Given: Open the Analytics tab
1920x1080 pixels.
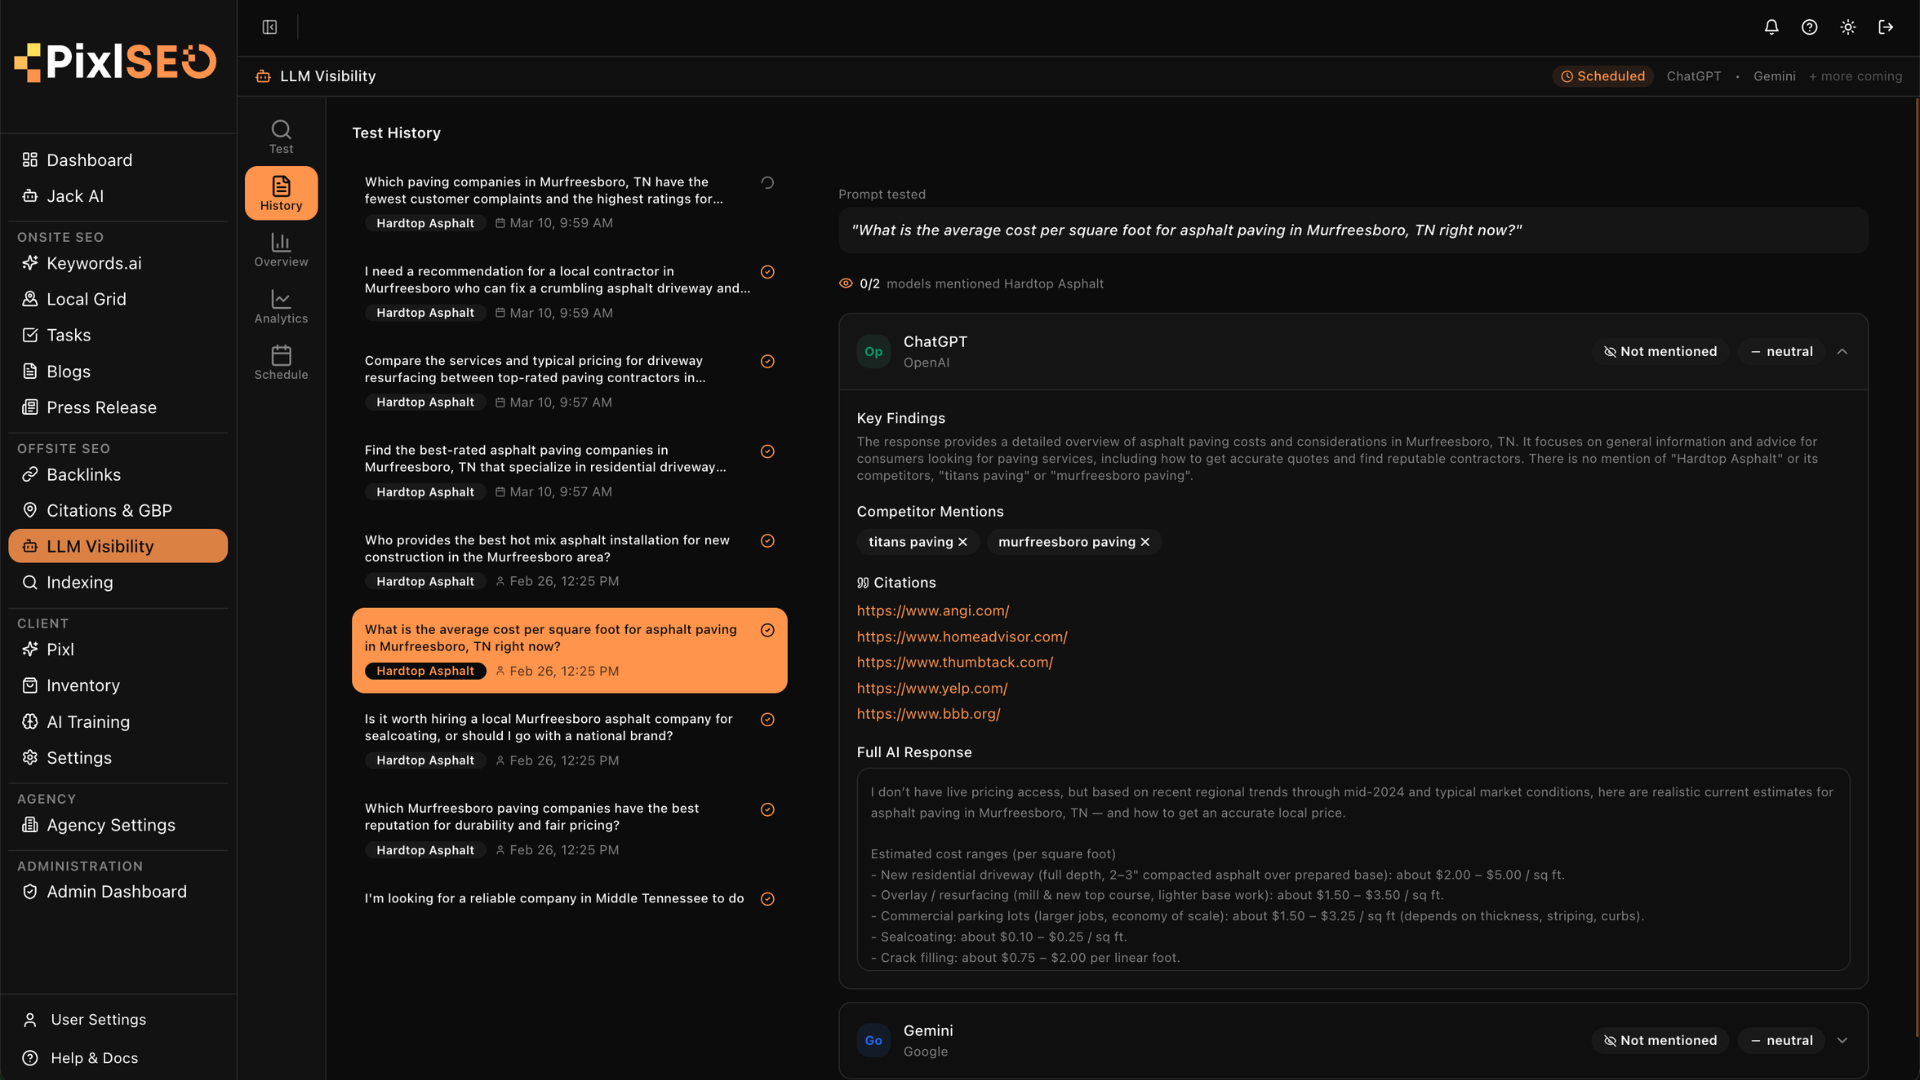Looking at the screenshot, I should coord(281,307).
